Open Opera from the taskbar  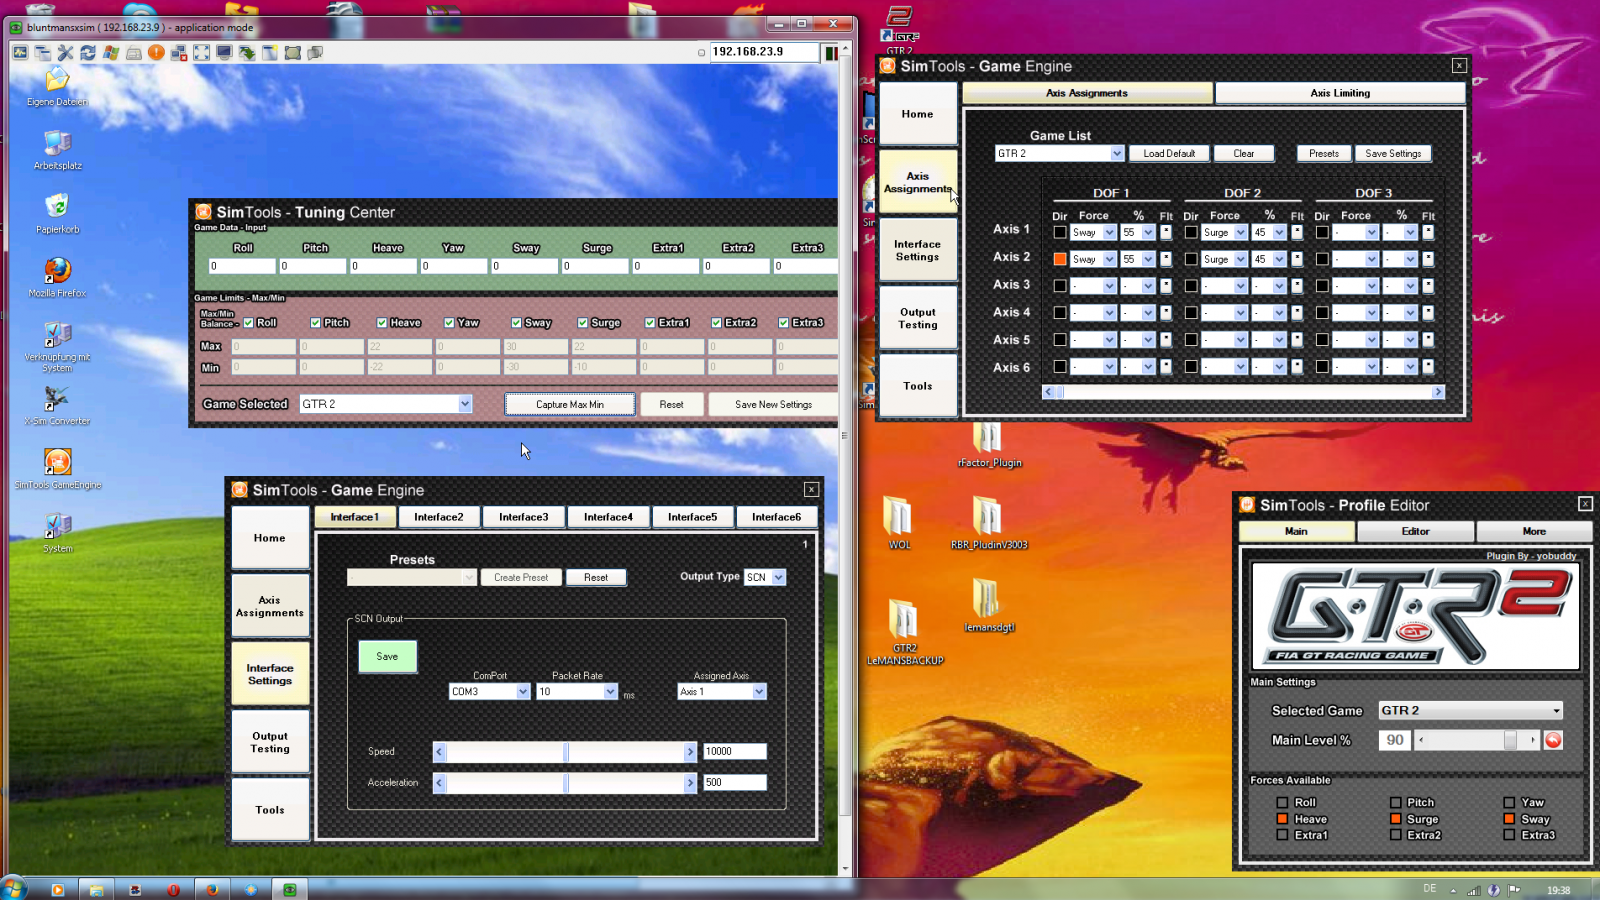pos(173,889)
